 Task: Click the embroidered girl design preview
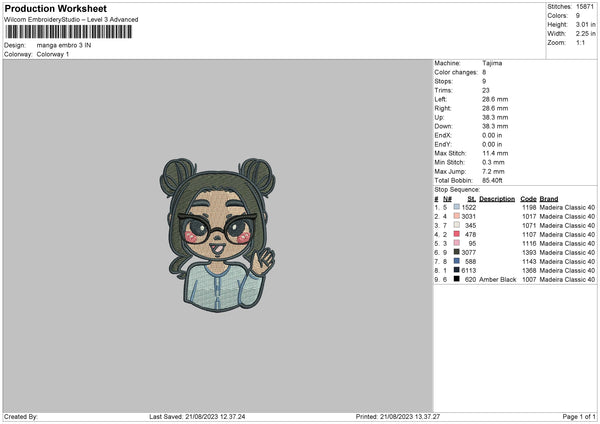tap(217, 235)
